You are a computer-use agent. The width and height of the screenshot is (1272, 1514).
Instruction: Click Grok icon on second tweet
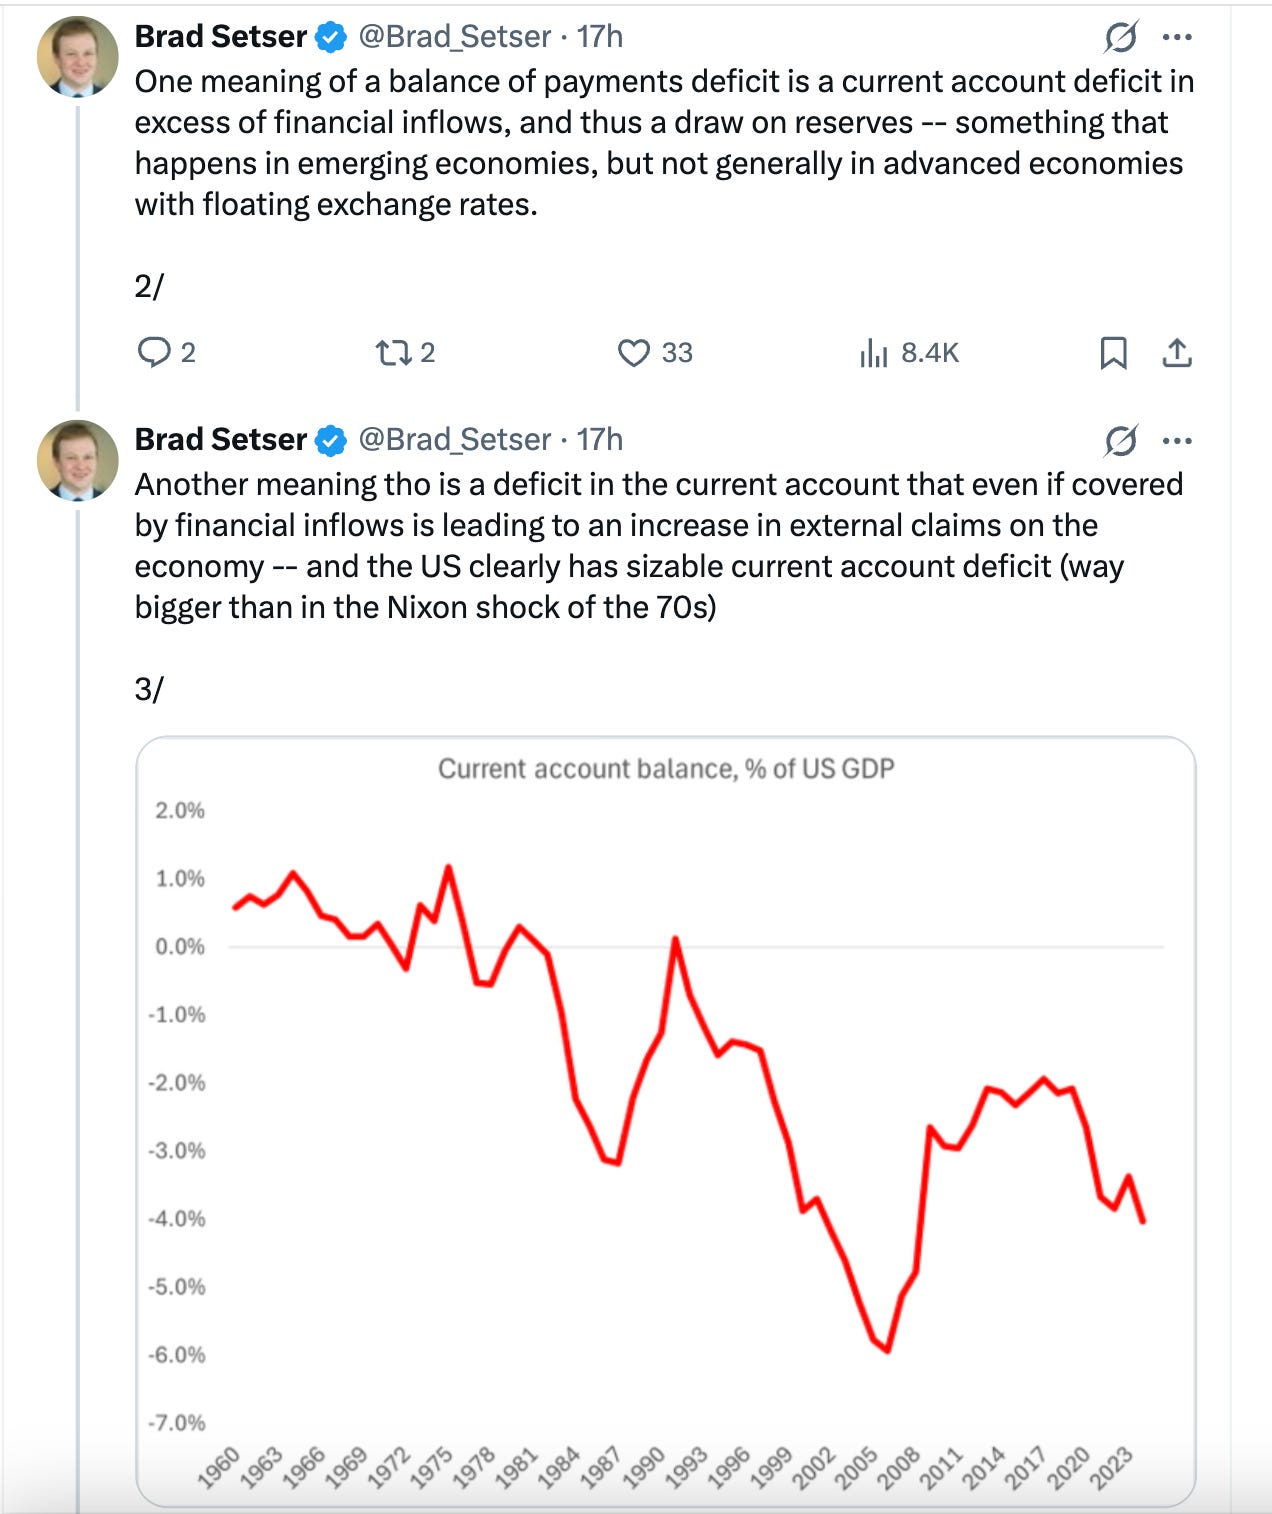[1121, 440]
